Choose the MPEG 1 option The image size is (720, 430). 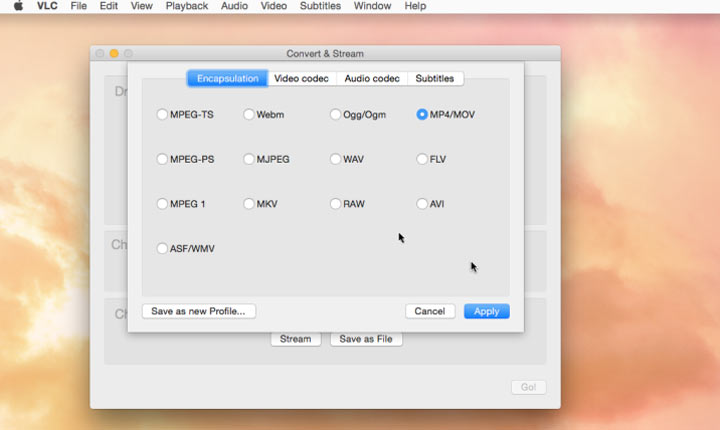coord(162,204)
